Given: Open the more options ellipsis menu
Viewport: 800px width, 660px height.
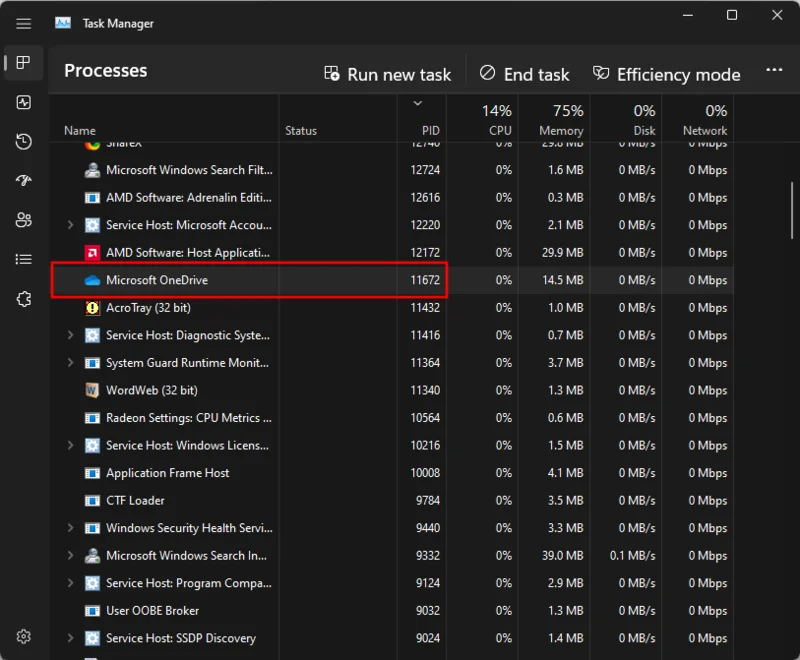Looking at the screenshot, I should click(x=774, y=70).
